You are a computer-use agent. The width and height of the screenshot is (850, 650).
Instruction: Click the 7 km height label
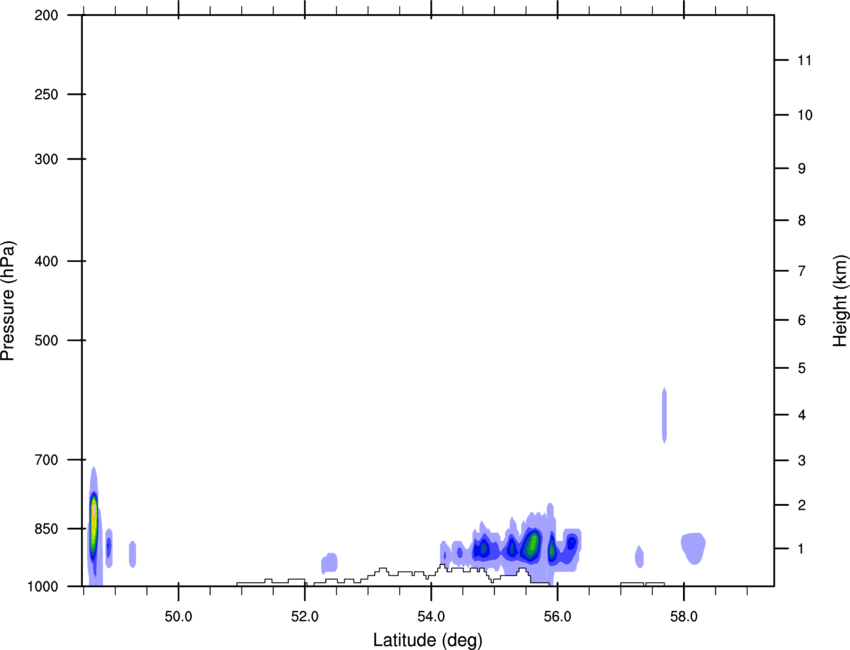[x=802, y=271]
